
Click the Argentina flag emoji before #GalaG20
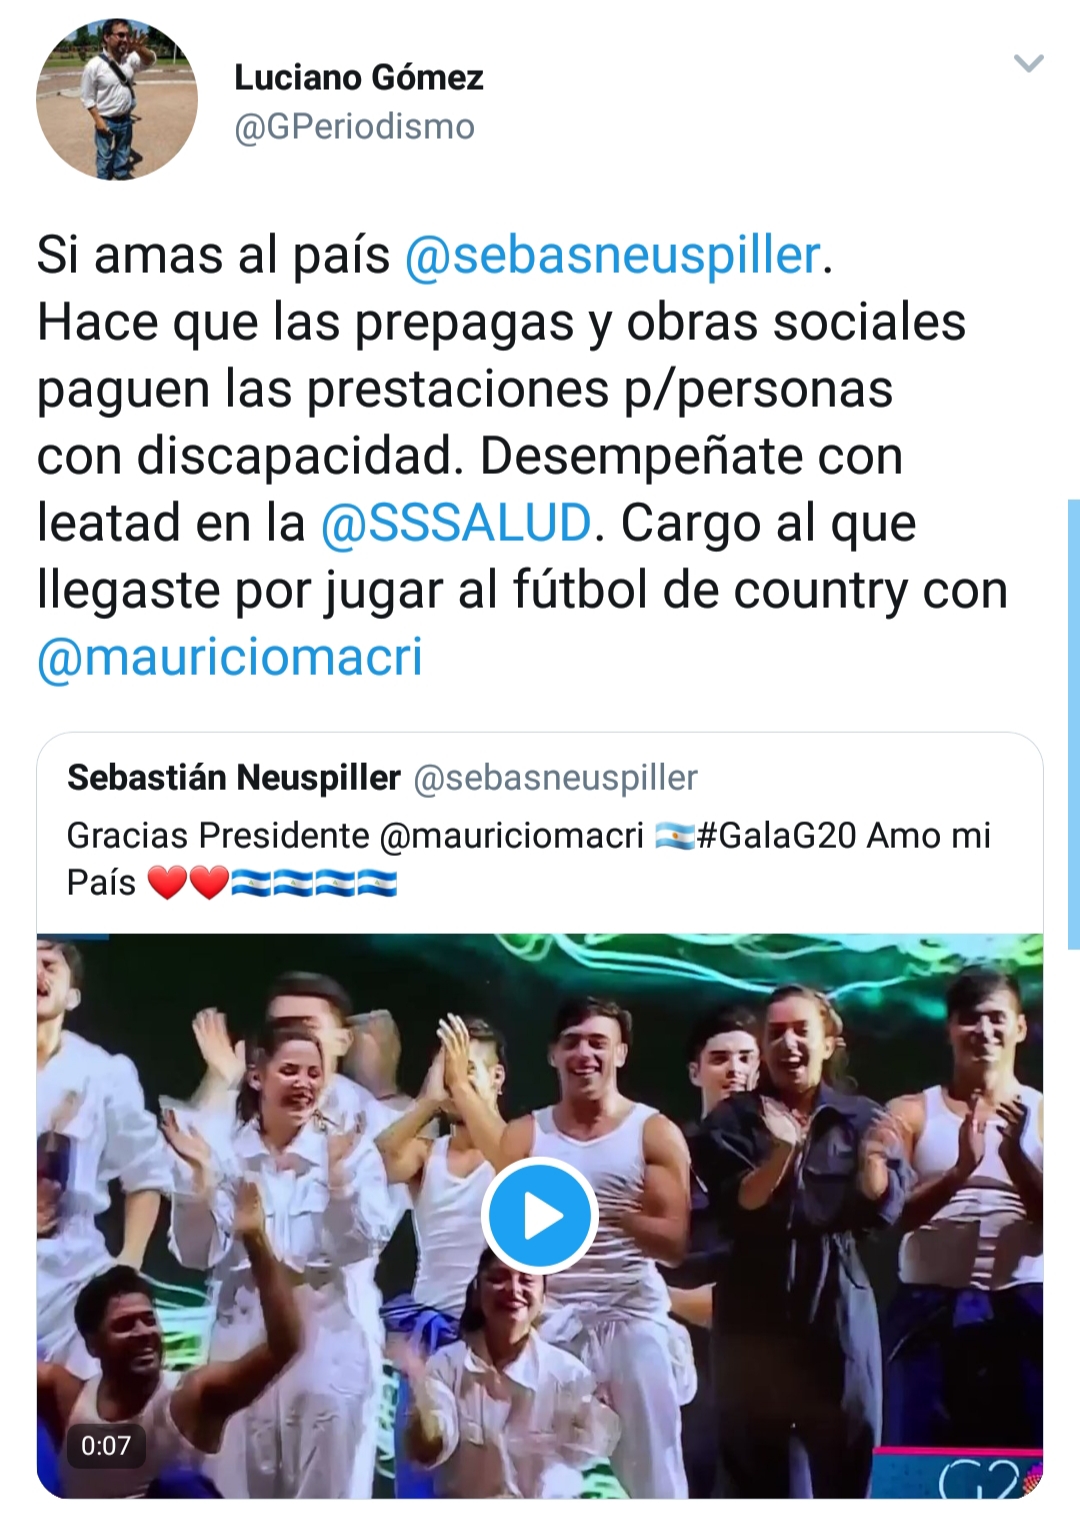click(x=675, y=835)
